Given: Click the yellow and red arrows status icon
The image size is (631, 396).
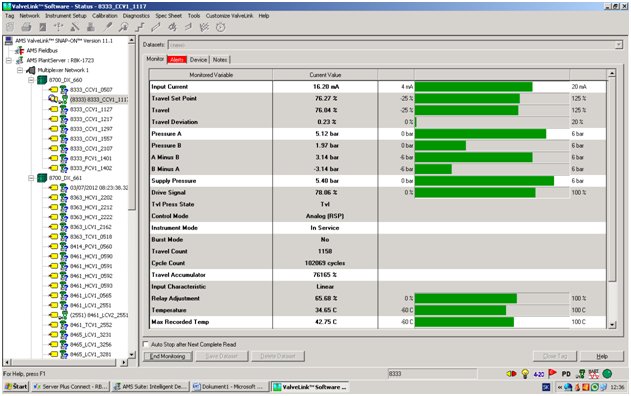Looking at the screenshot, I should click(511, 374).
